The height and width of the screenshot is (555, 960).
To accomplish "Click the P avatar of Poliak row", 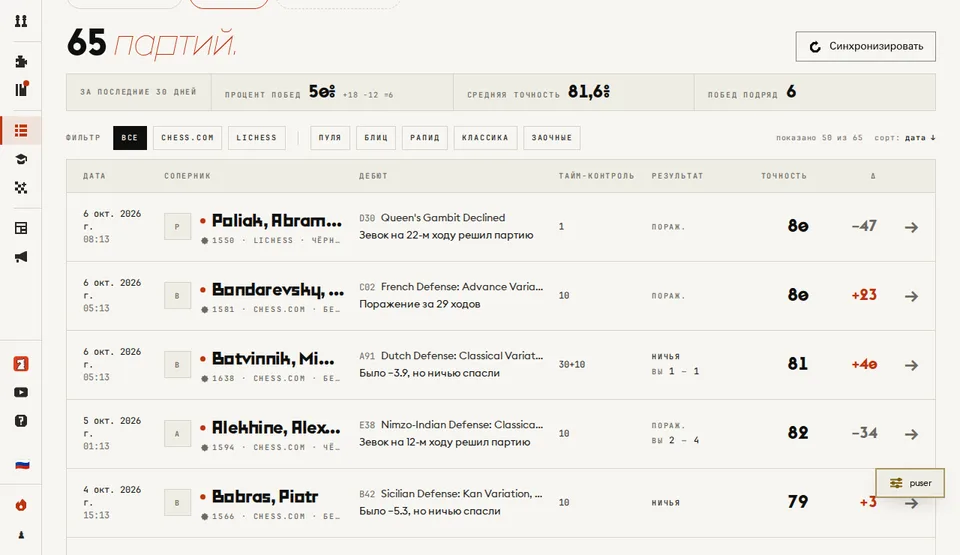I will point(177,227).
